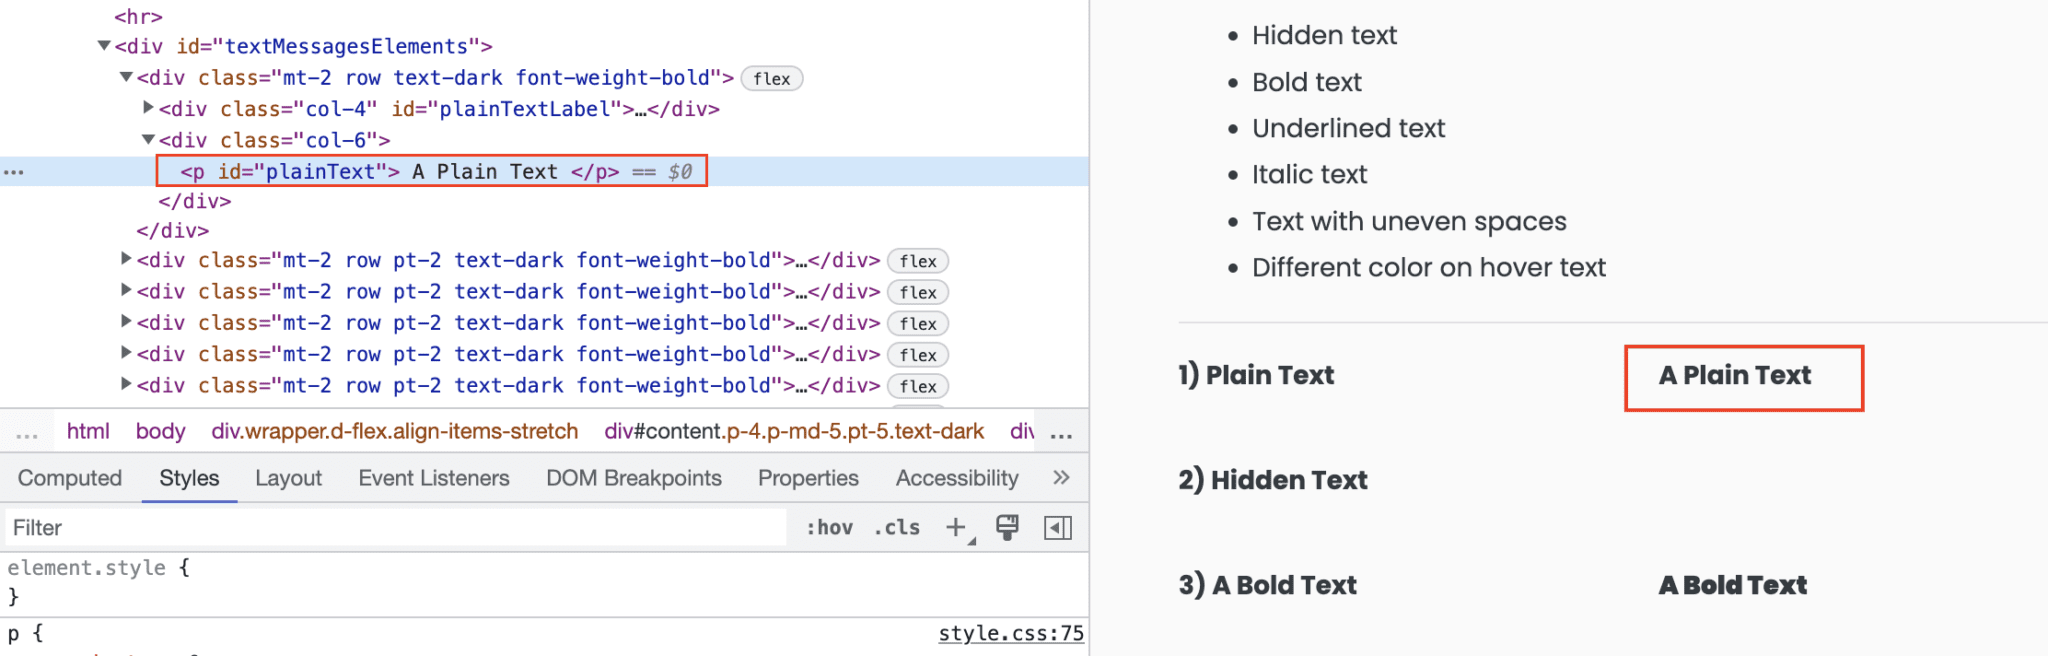The width and height of the screenshot is (2048, 656).
Task: Switch to the Computed tab
Action: click(70, 478)
